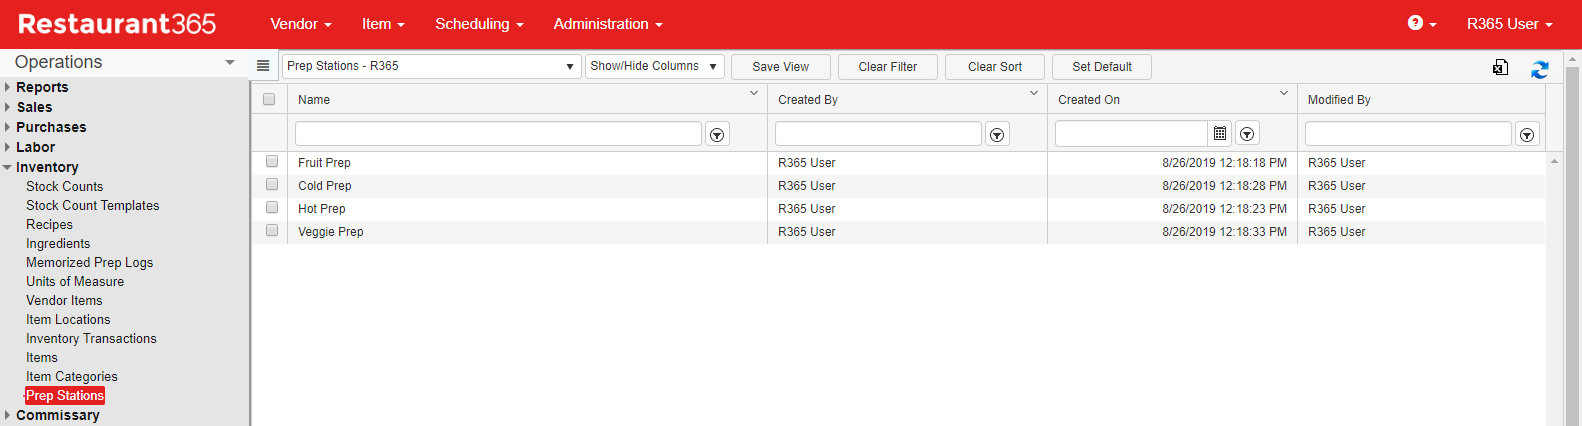Click the Clear Filter button
This screenshot has height=426, width=1582.
(x=888, y=67)
